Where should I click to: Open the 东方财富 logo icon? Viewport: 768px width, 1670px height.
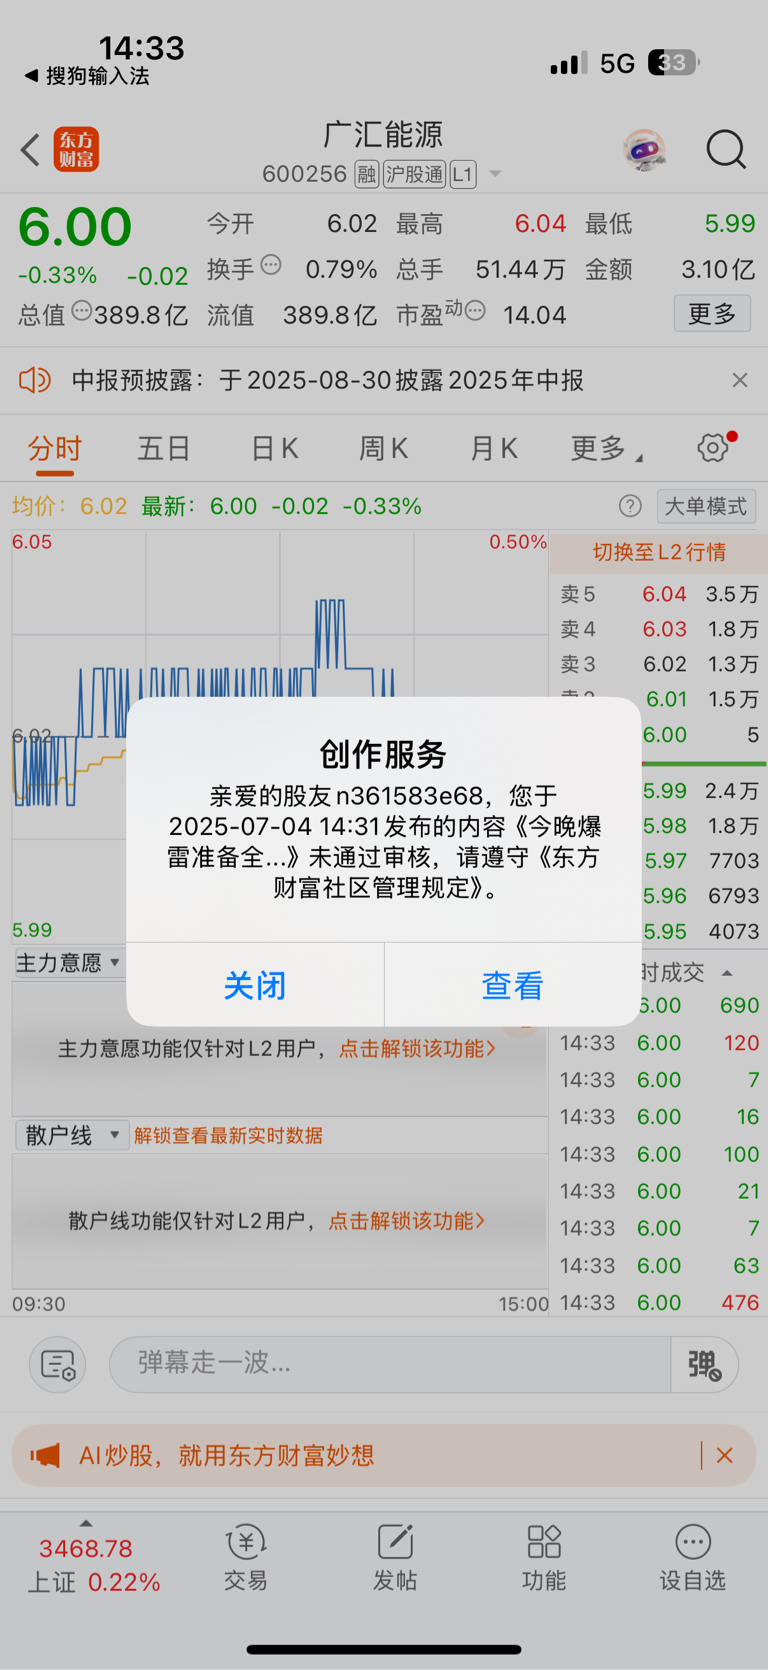point(76,150)
